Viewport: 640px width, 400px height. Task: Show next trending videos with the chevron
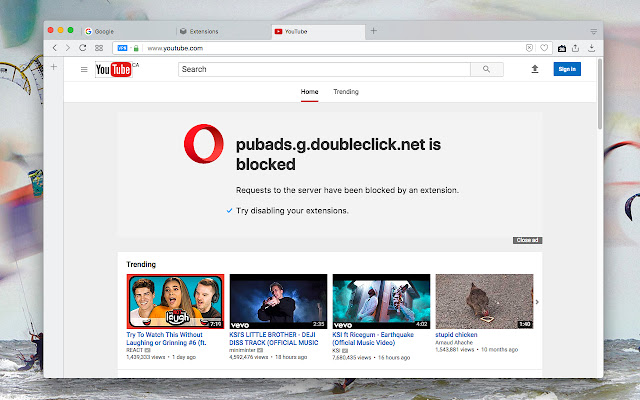click(537, 302)
